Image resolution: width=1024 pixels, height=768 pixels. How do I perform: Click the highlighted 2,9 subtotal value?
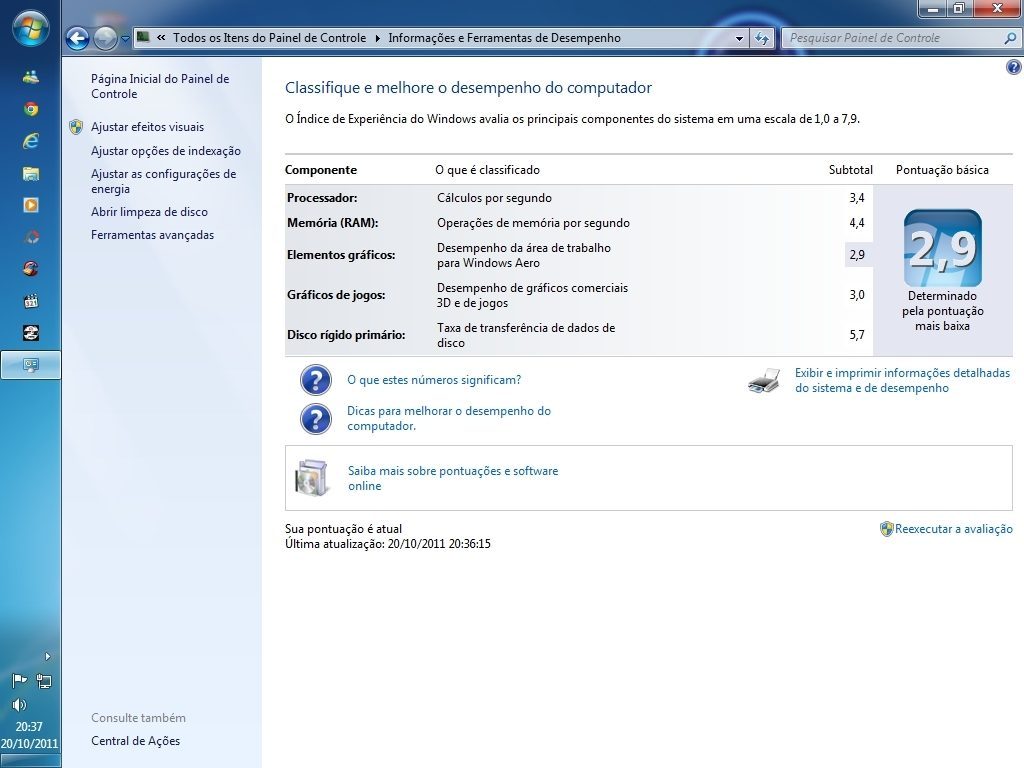(857, 255)
